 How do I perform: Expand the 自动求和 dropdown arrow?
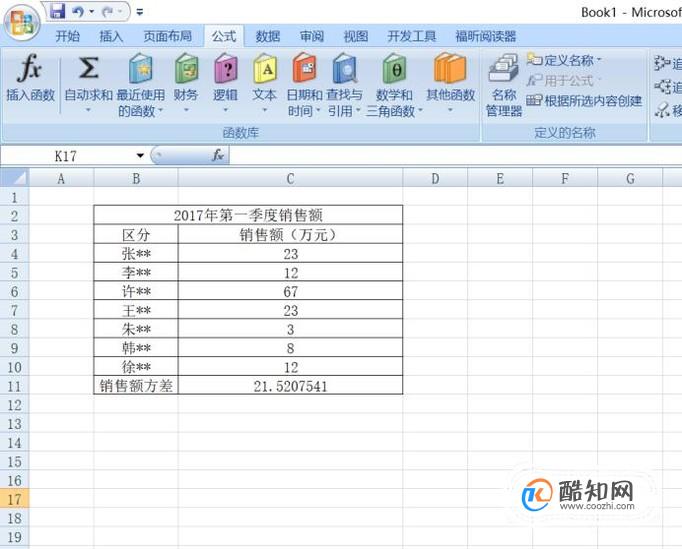coord(88,110)
